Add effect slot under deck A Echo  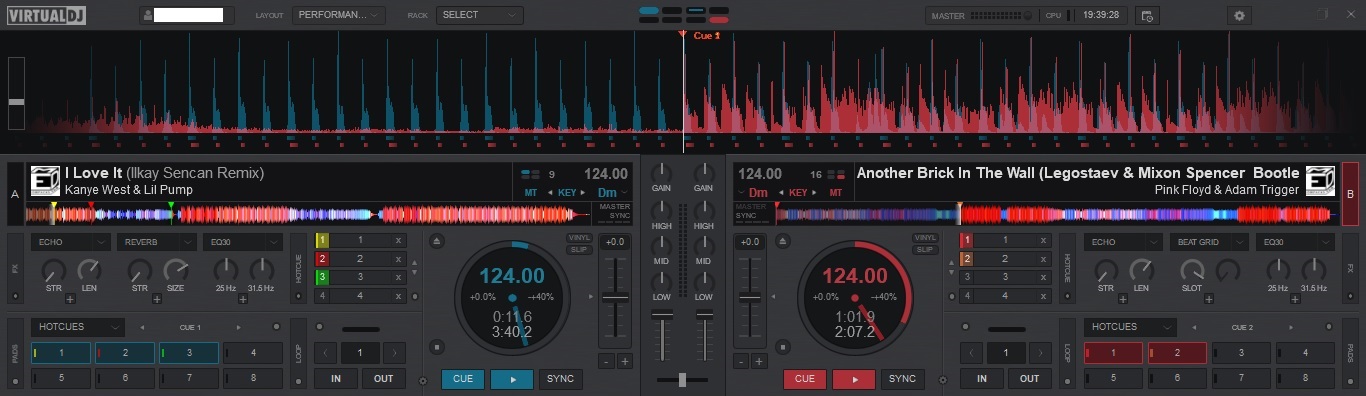[x=70, y=298]
